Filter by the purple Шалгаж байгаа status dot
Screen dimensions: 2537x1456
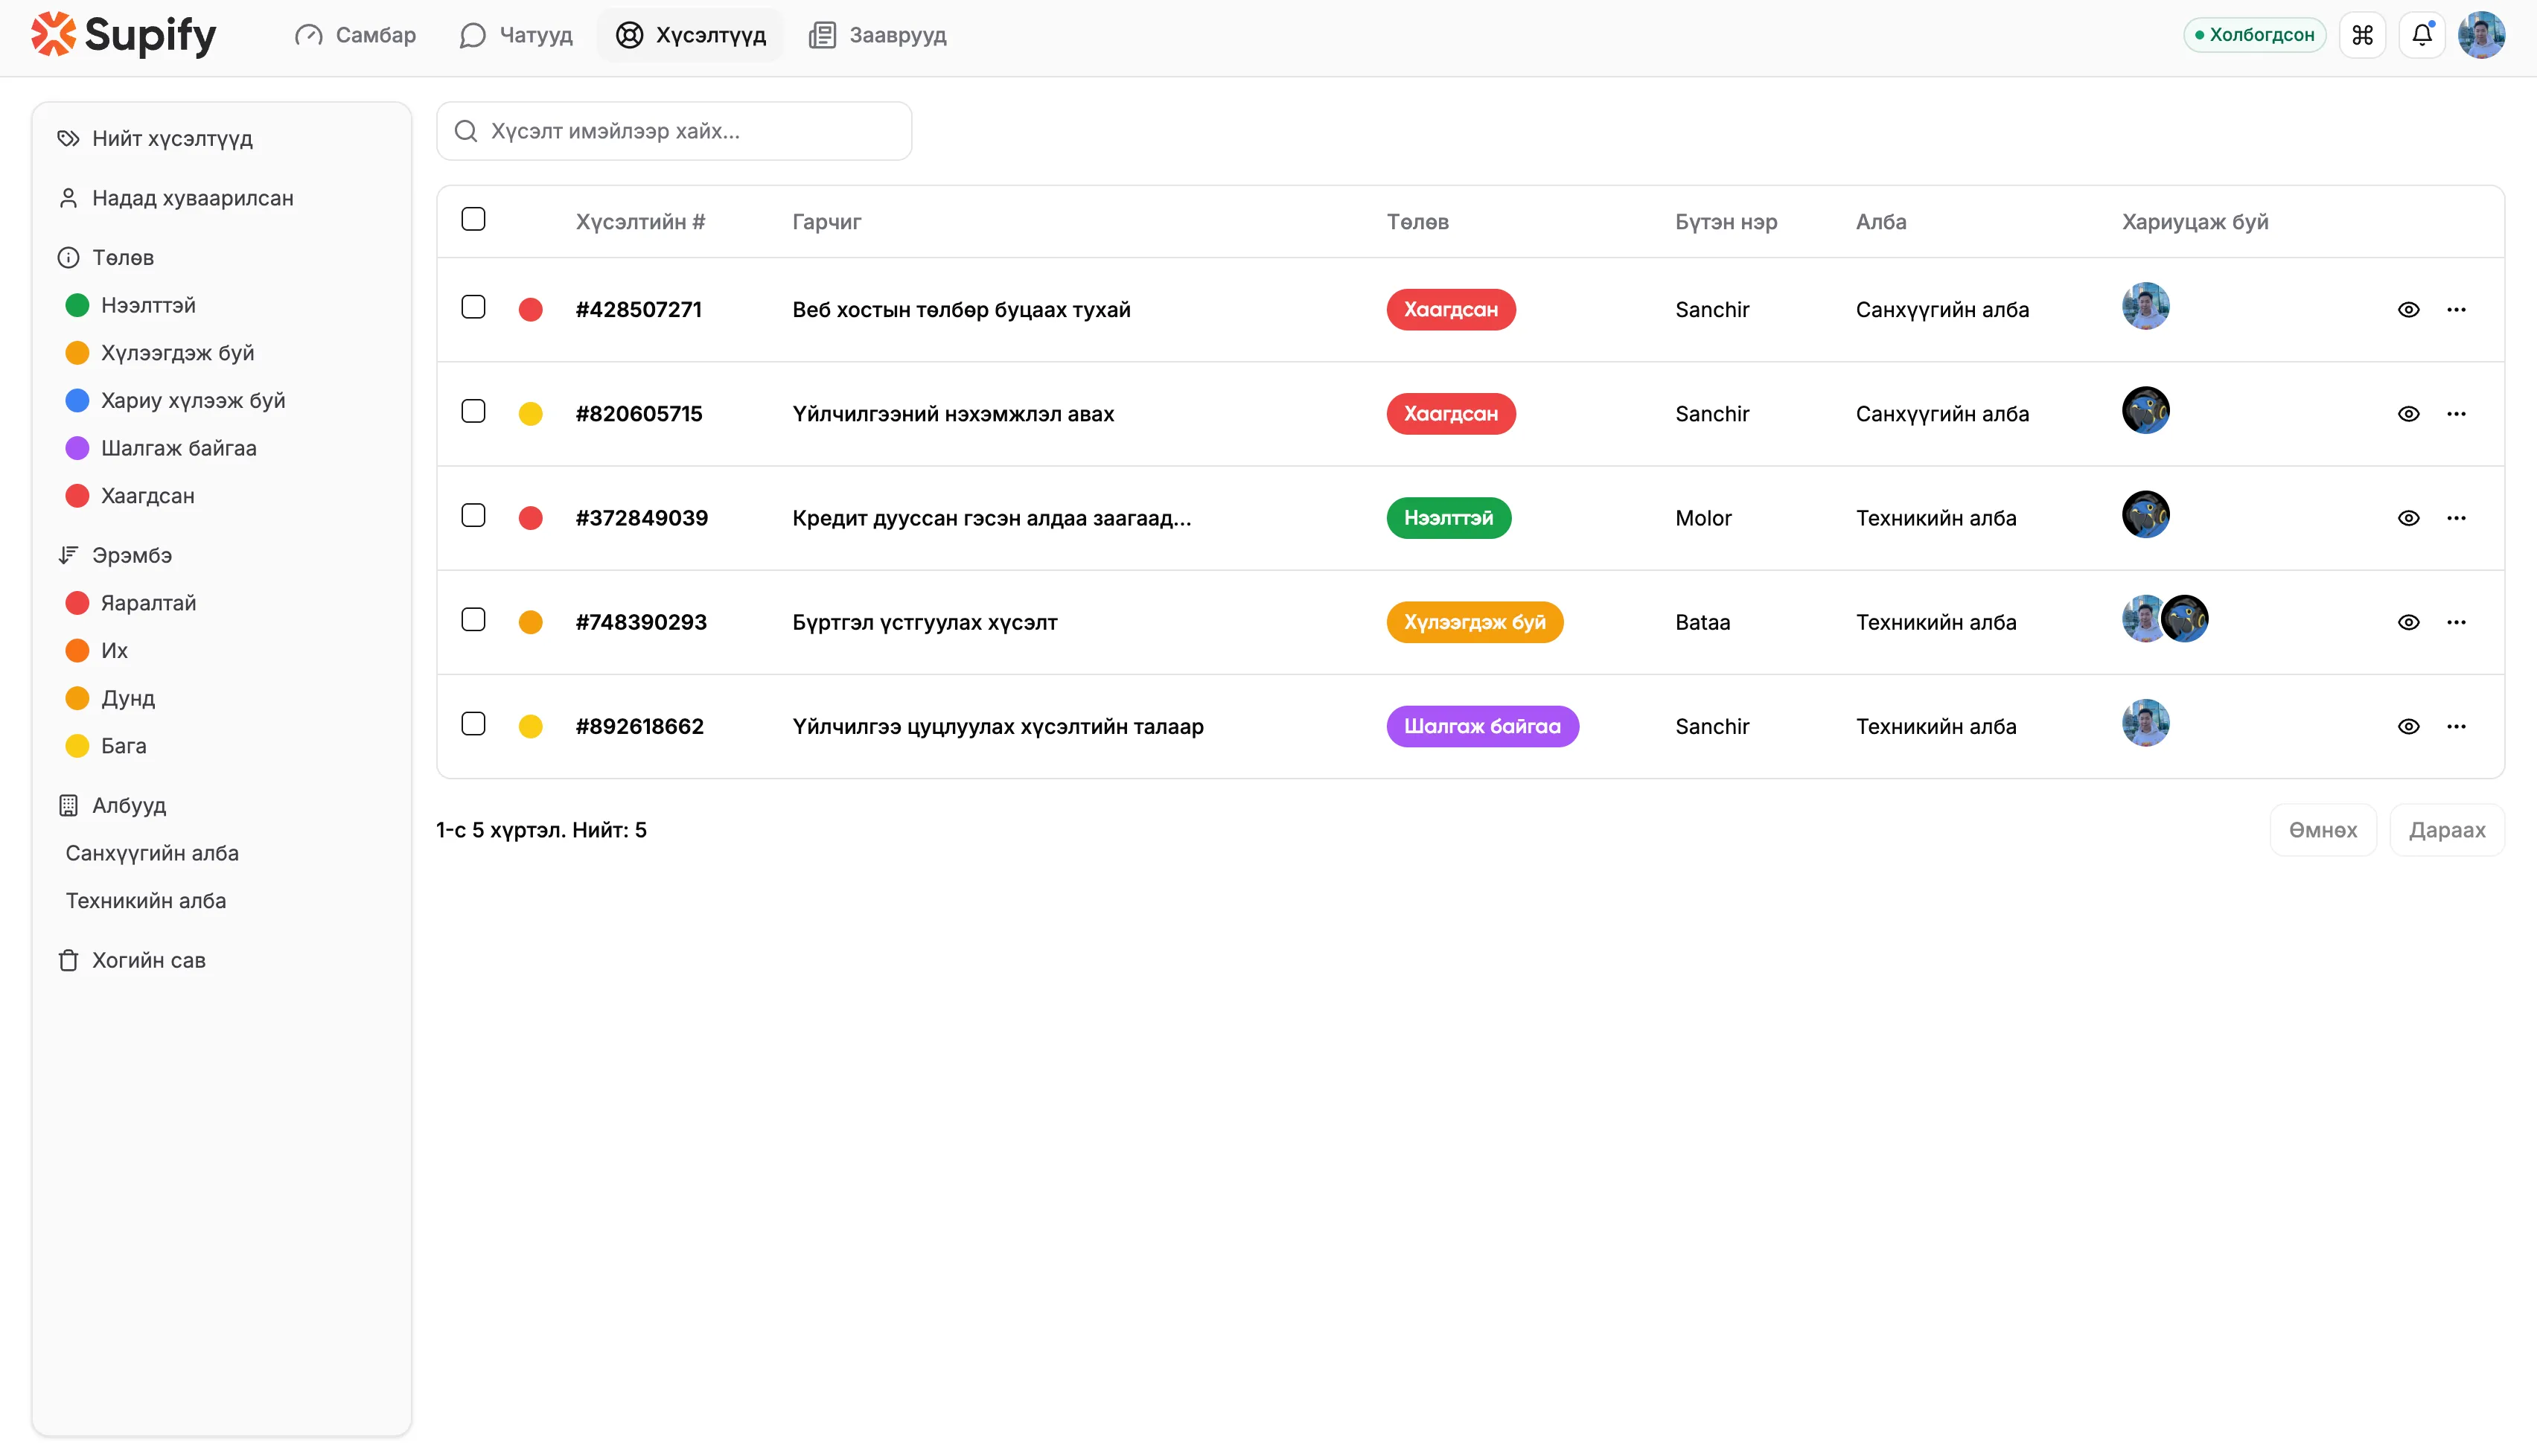point(77,448)
